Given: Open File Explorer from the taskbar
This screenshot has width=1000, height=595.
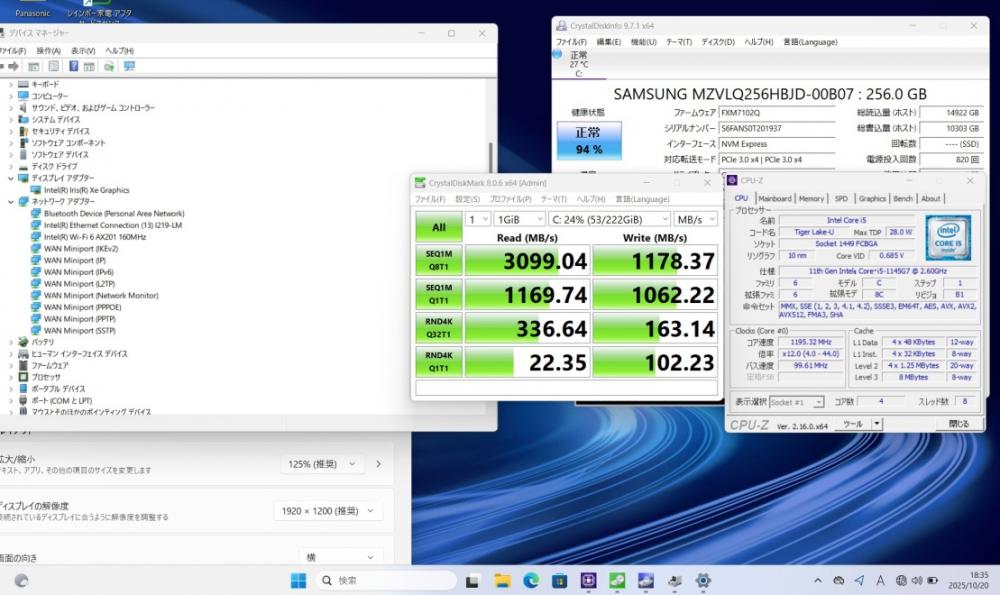Looking at the screenshot, I should click(503, 580).
